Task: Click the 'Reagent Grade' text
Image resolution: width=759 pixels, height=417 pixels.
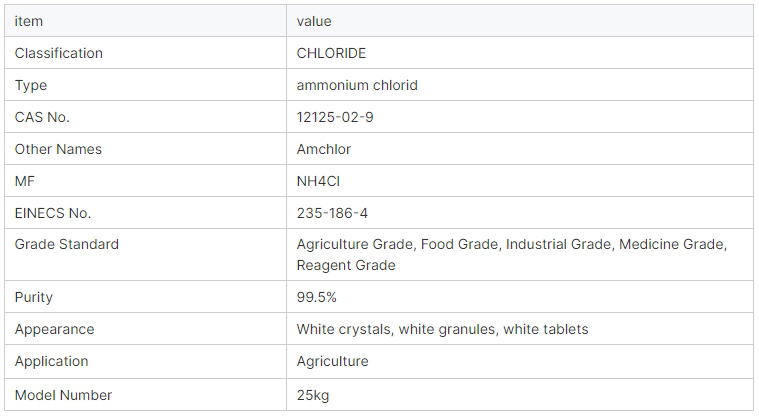Action: tap(346, 265)
